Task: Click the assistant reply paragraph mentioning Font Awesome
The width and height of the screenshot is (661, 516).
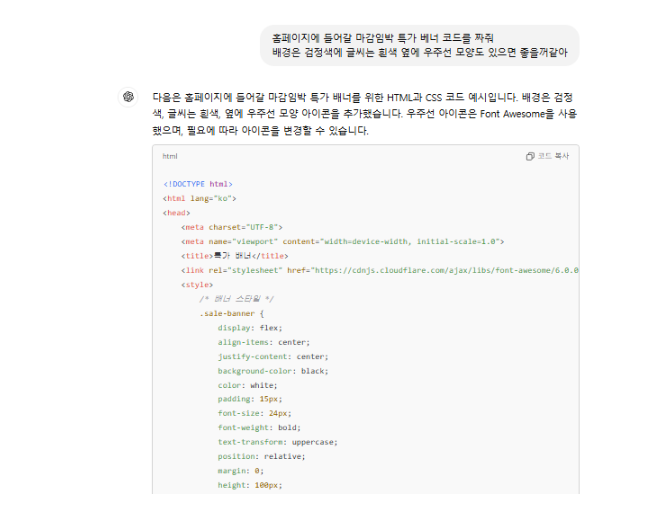Action: (365, 114)
